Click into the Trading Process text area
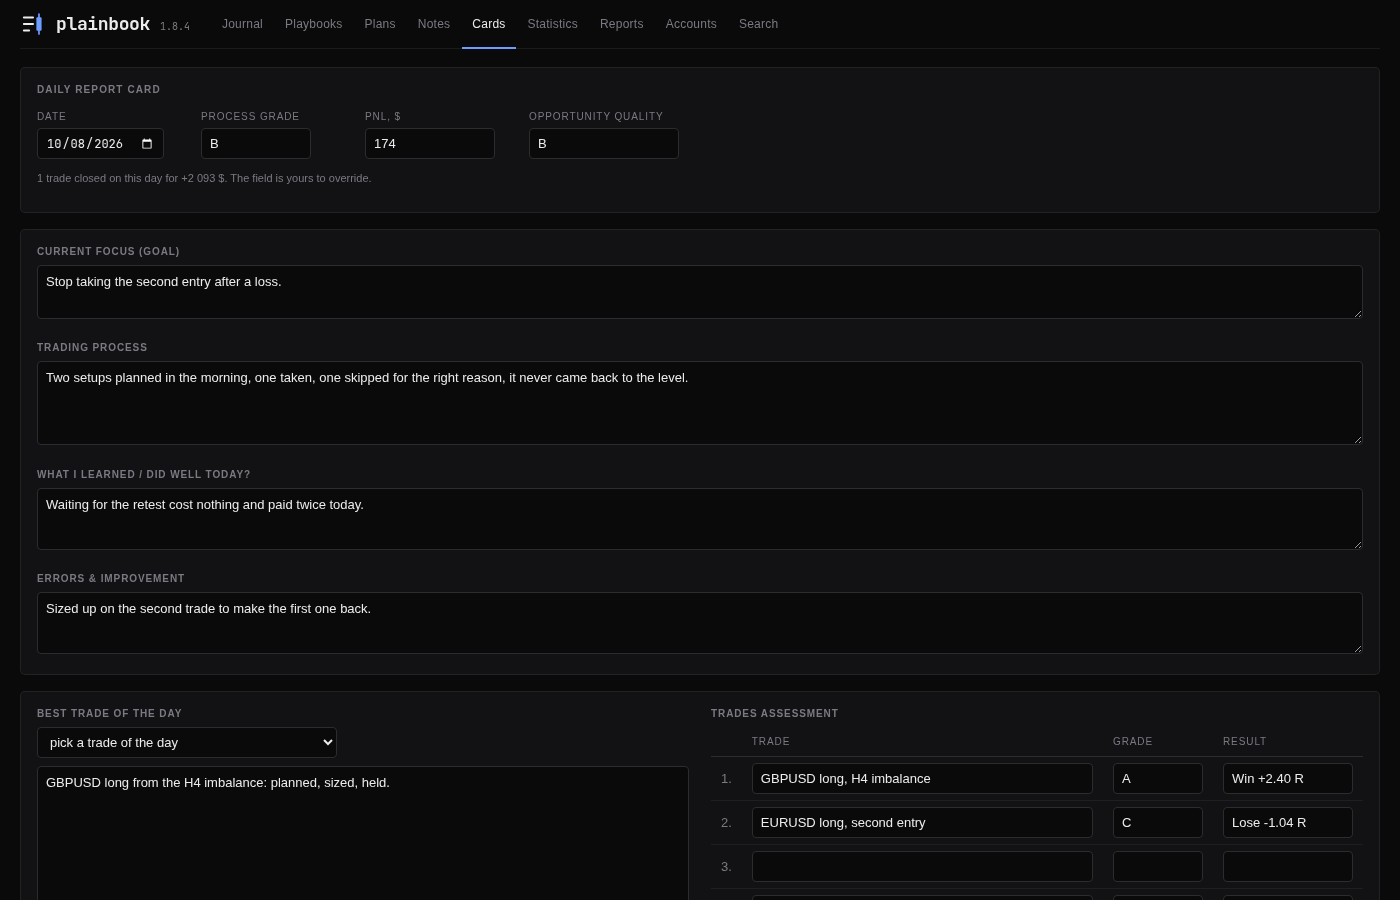Image resolution: width=1400 pixels, height=900 pixels. click(700, 403)
